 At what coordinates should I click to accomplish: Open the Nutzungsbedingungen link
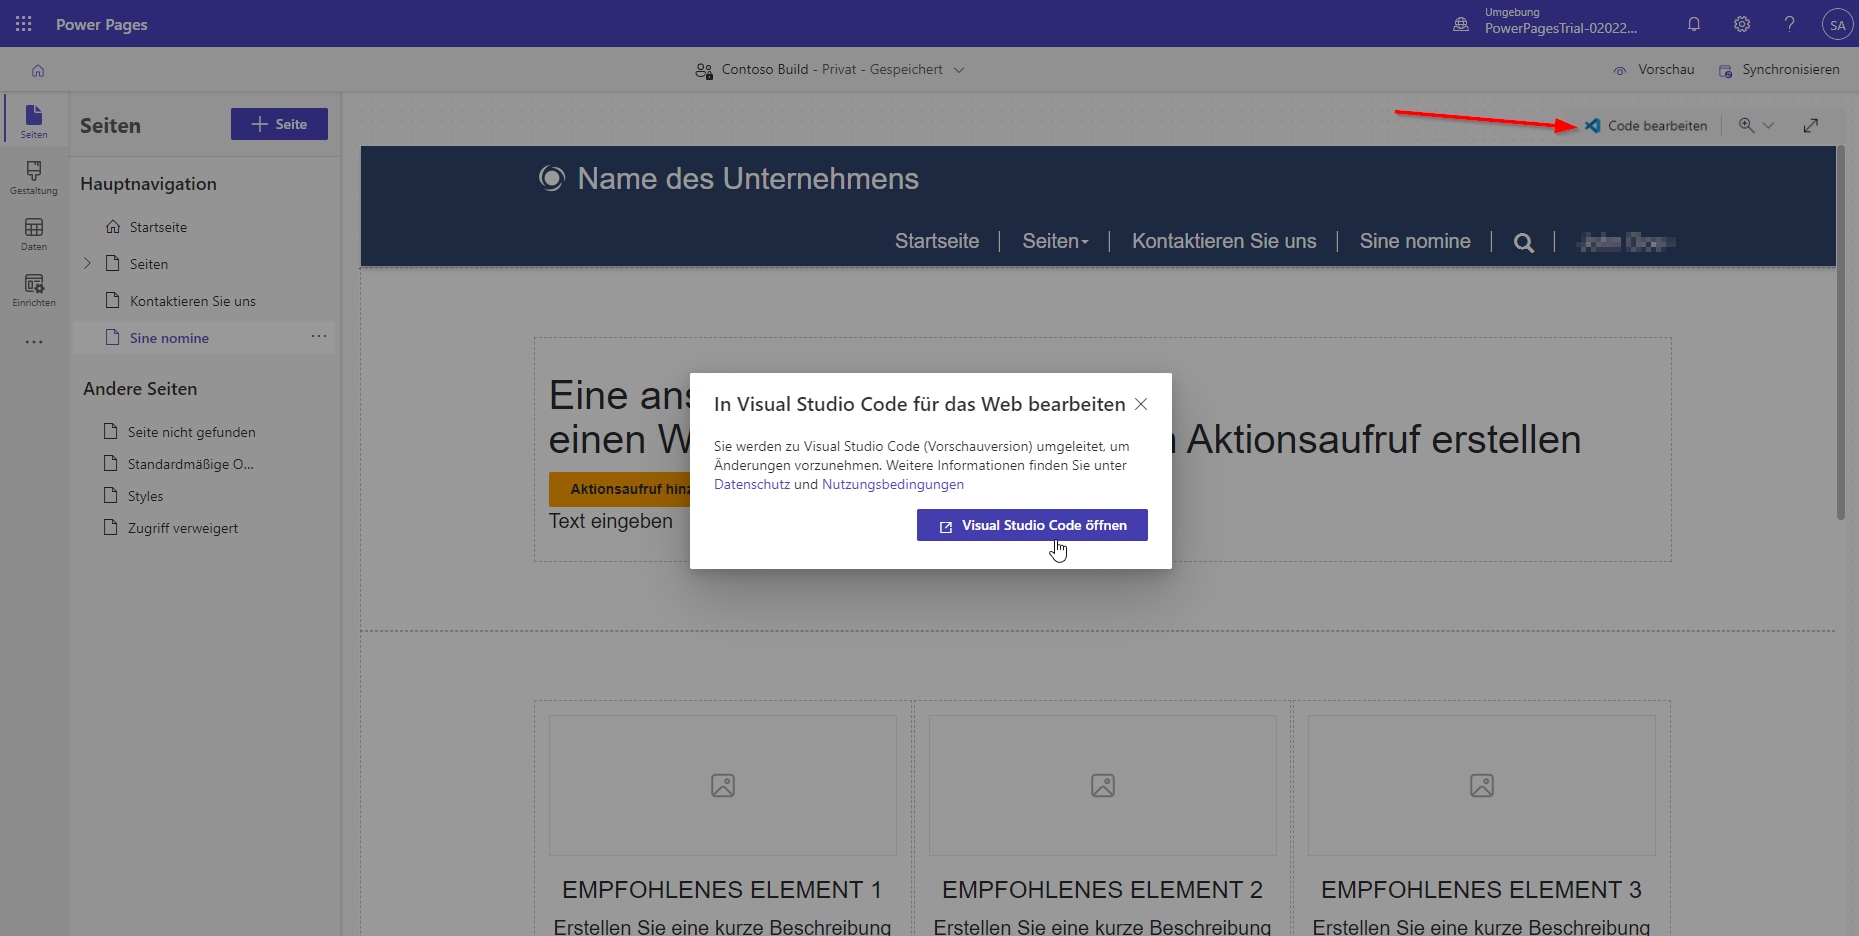893,484
